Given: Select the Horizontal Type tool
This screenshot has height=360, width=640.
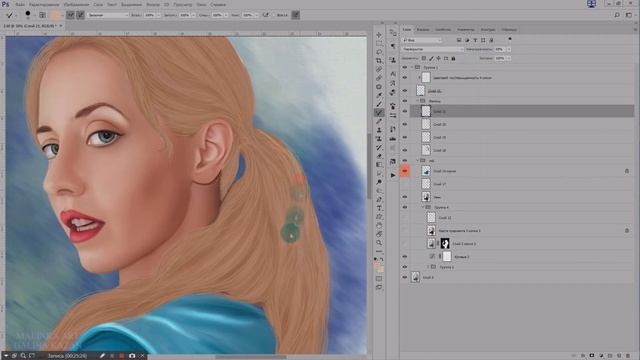Looking at the screenshot, I should click(379, 208).
